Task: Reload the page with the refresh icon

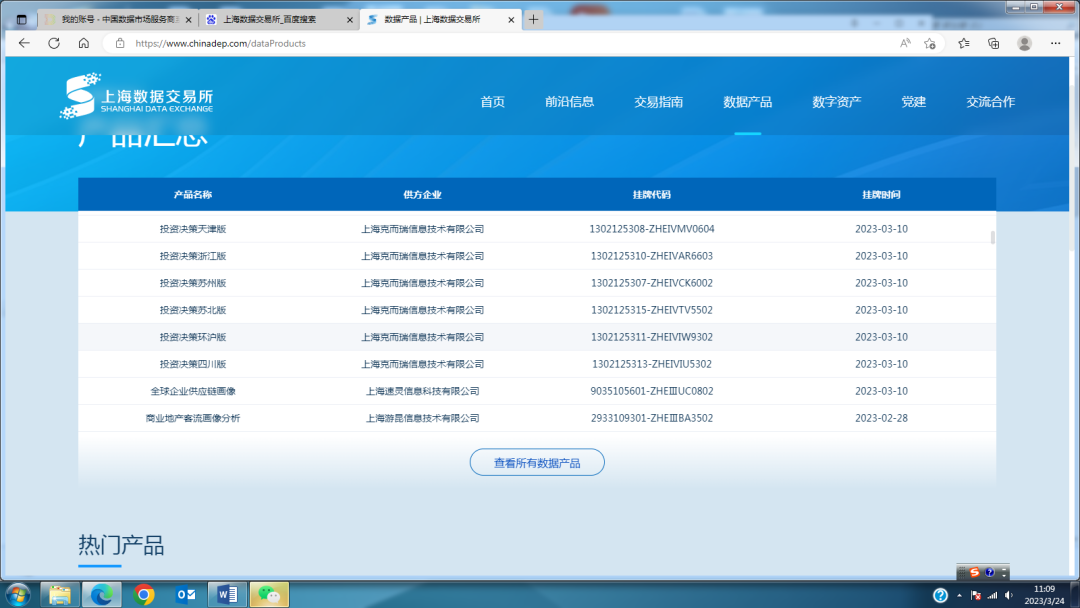Action: [x=54, y=43]
